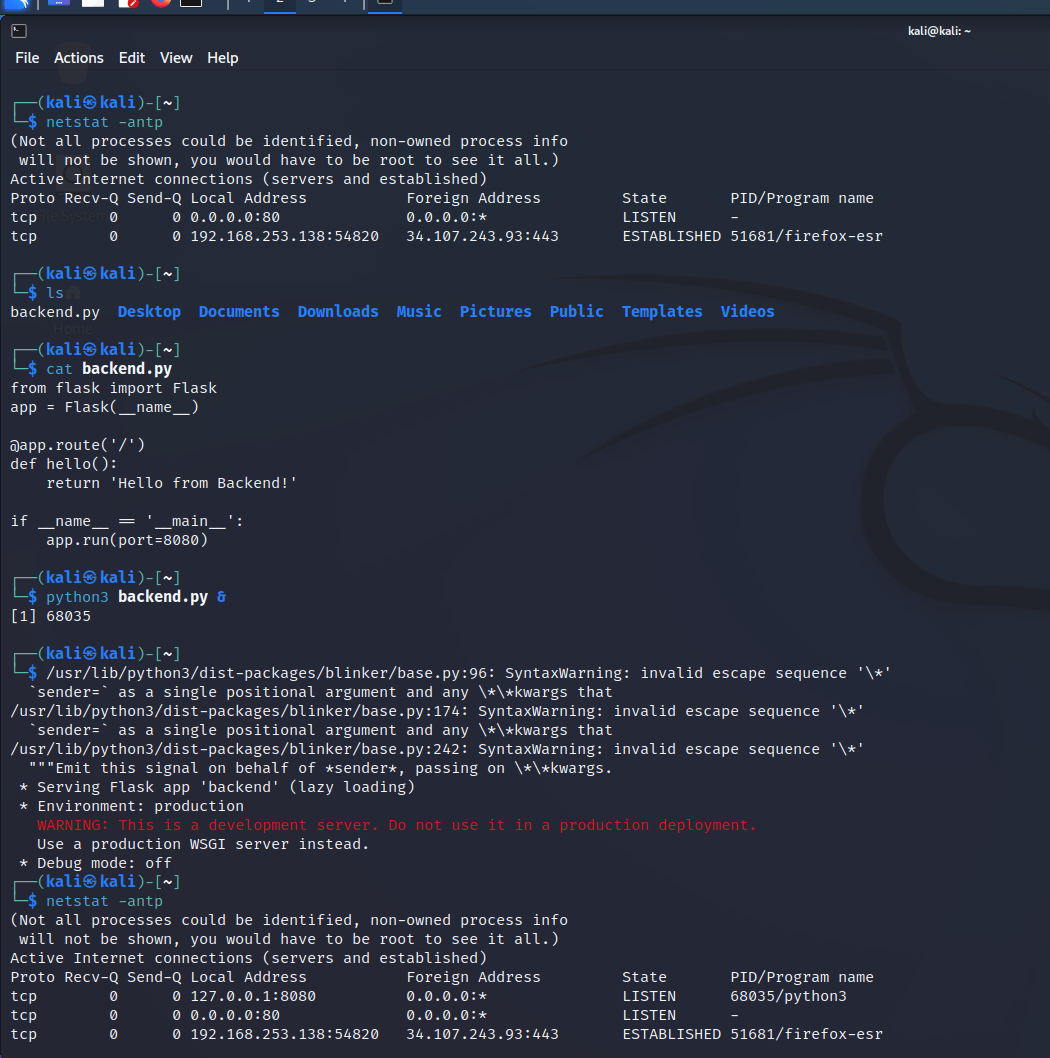Click '34.107.243.93:443' in the first netstat output
This screenshot has width=1050, height=1058.
coord(482,236)
